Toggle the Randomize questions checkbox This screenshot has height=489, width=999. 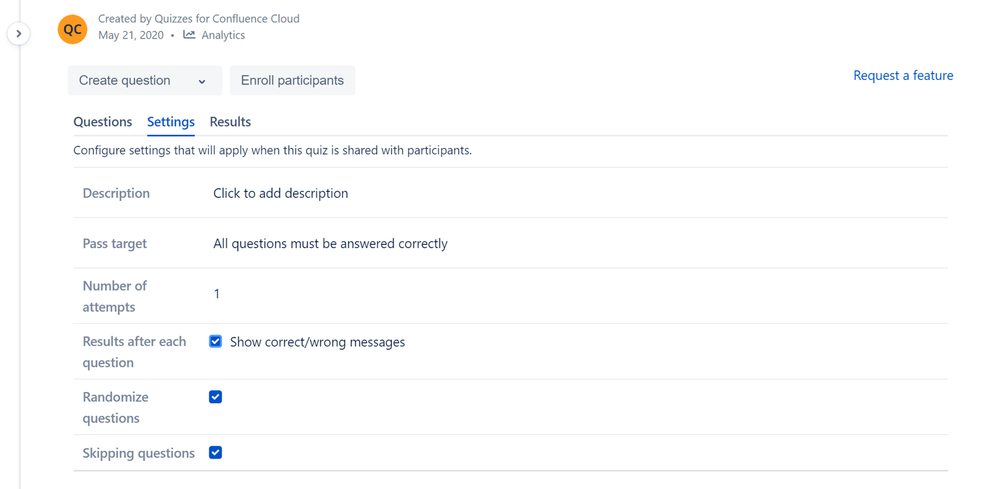(x=215, y=397)
